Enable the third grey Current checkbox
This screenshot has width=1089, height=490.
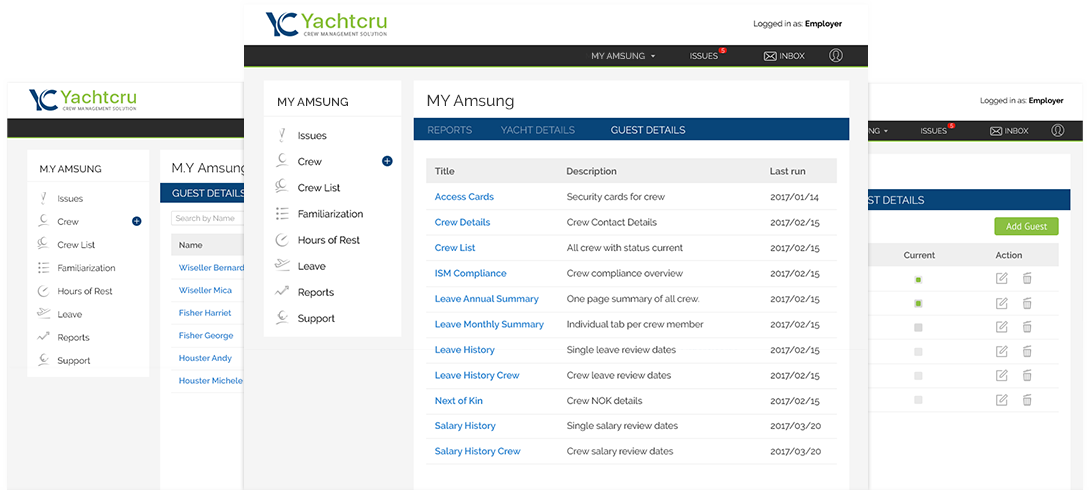coord(918,327)
